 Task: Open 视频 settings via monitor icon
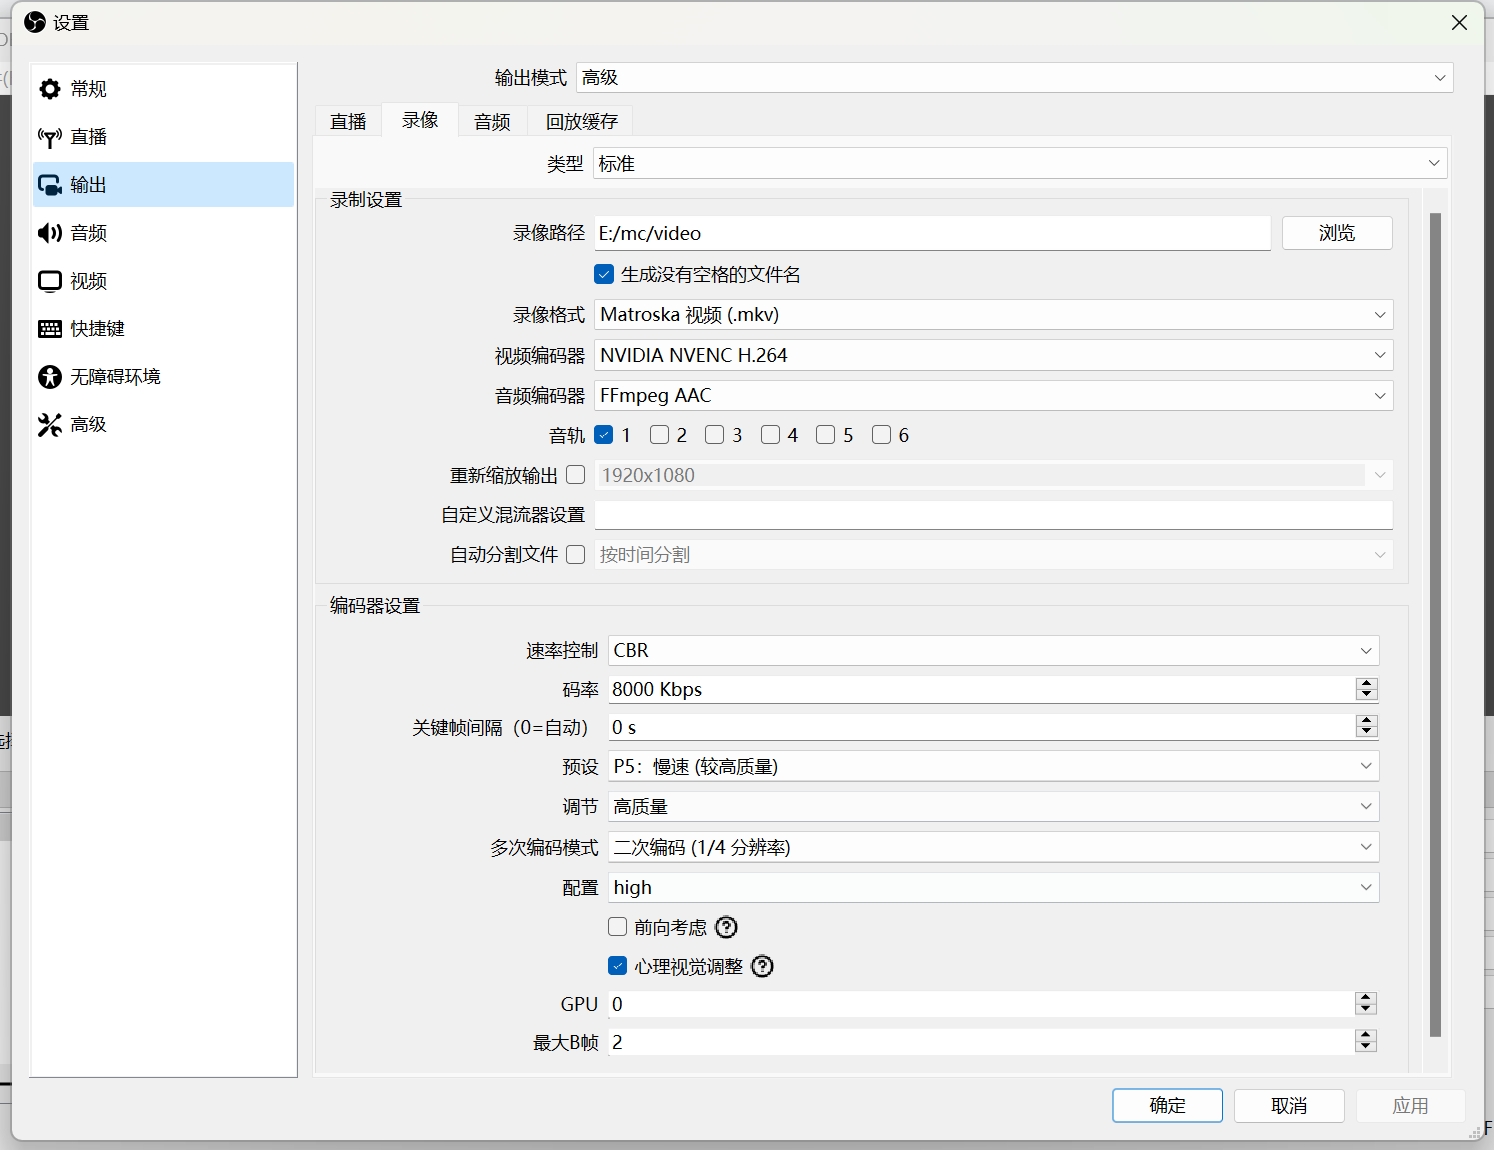point(50,281)
